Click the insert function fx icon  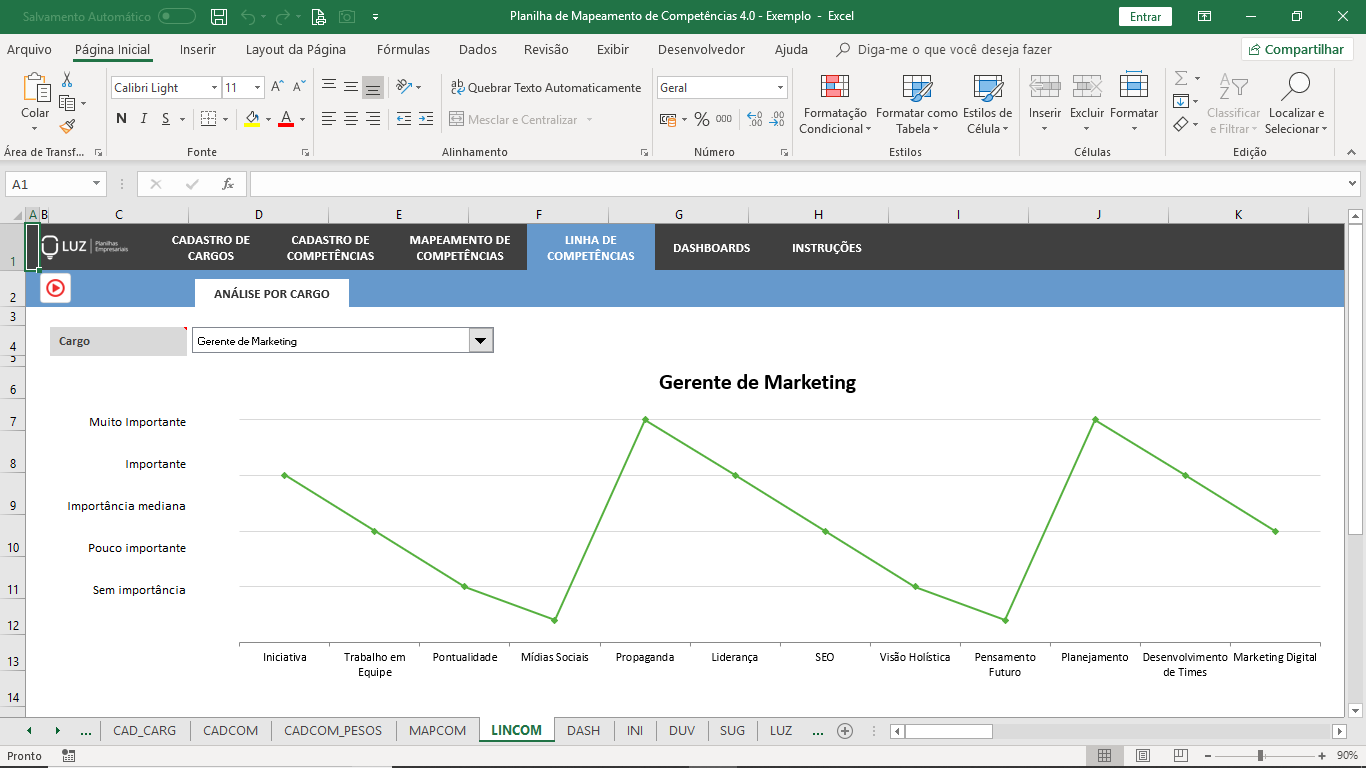tap(228, 184)
